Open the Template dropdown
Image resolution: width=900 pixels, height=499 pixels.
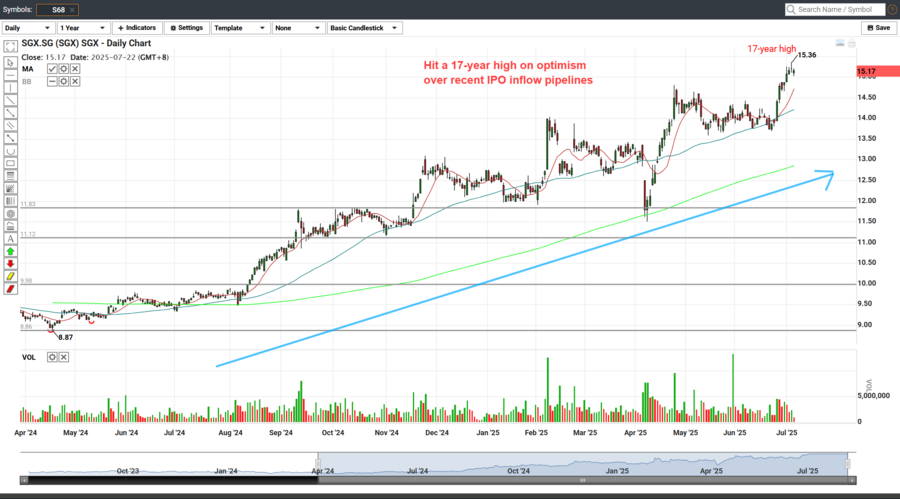click(x=239, y=28)
